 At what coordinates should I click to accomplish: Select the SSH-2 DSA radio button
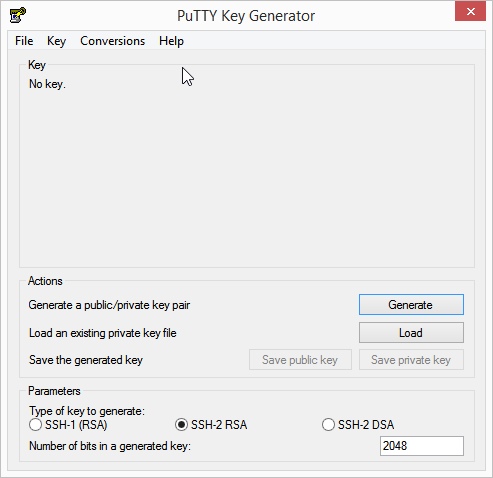point(328,425)
